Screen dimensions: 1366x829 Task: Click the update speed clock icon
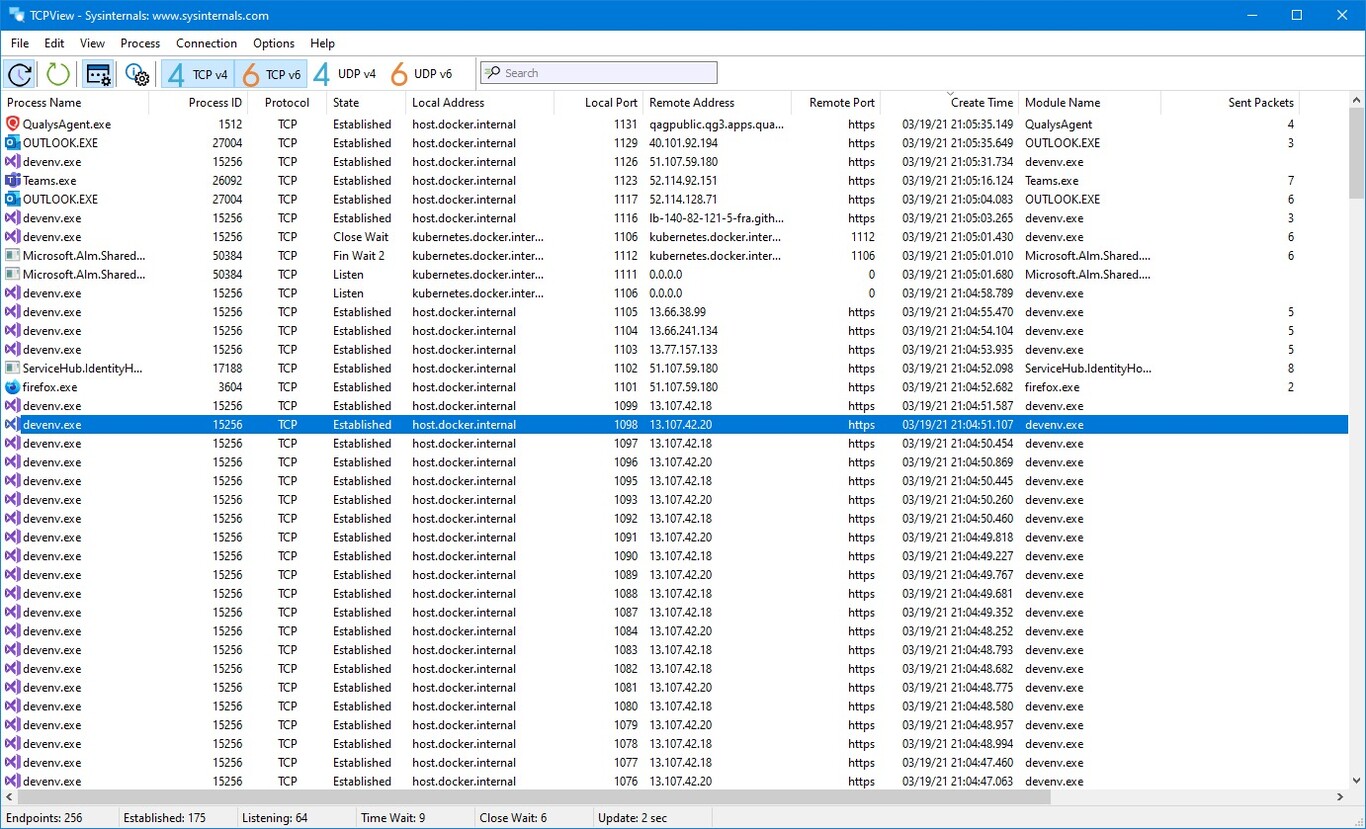(x=20, y=73)
